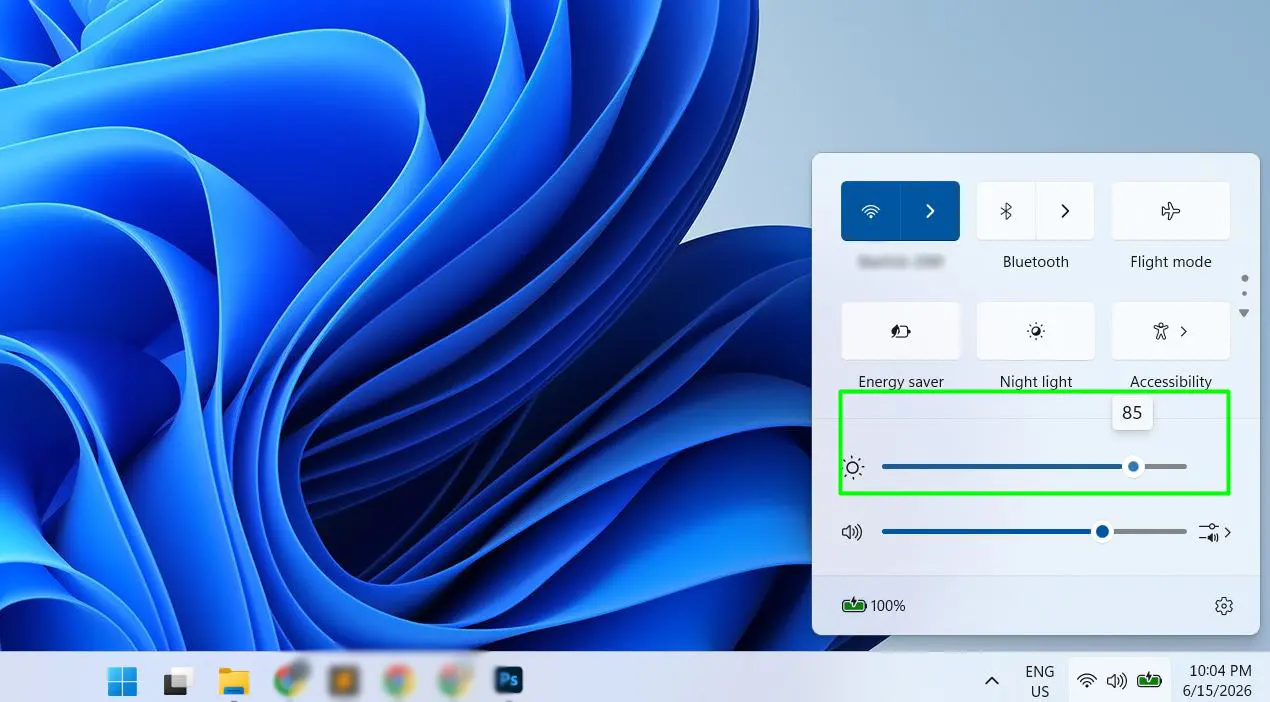Viewport: 1270px width, 702px height.
Task: Show hidden tray icons chevron
Action: coord(992,681)
